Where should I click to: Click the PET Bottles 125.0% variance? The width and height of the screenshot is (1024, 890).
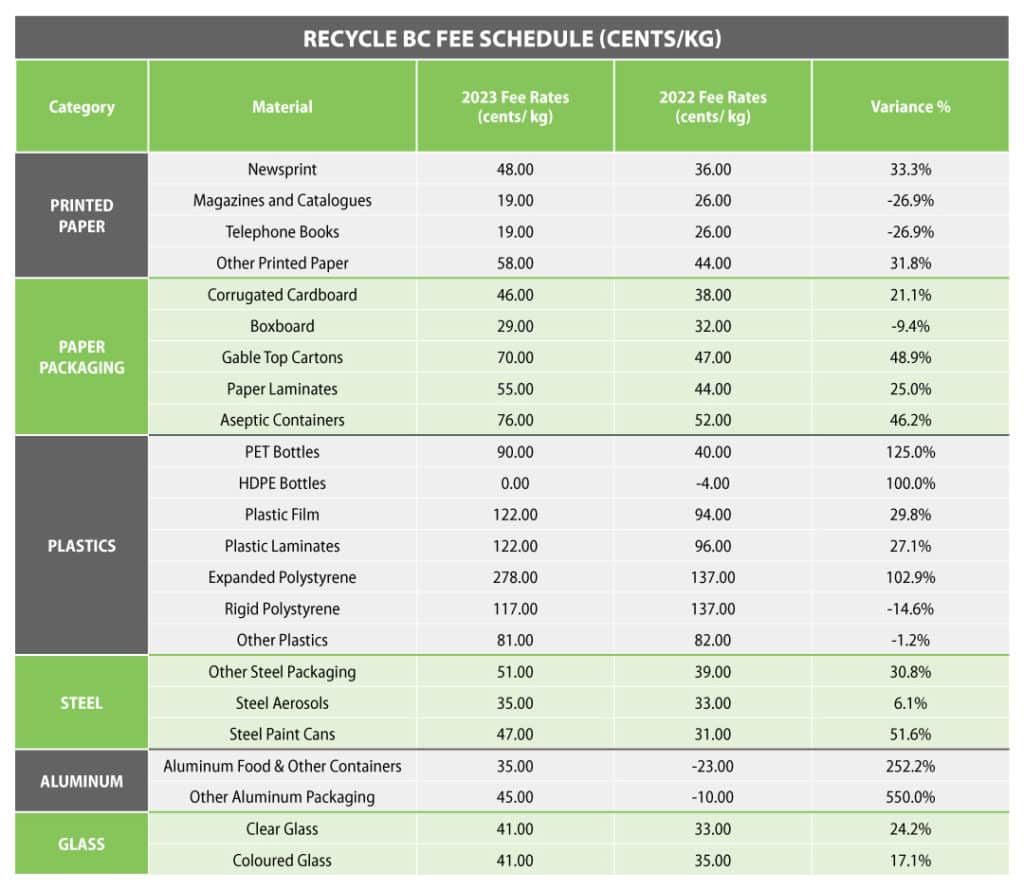(x=910, y=452)
